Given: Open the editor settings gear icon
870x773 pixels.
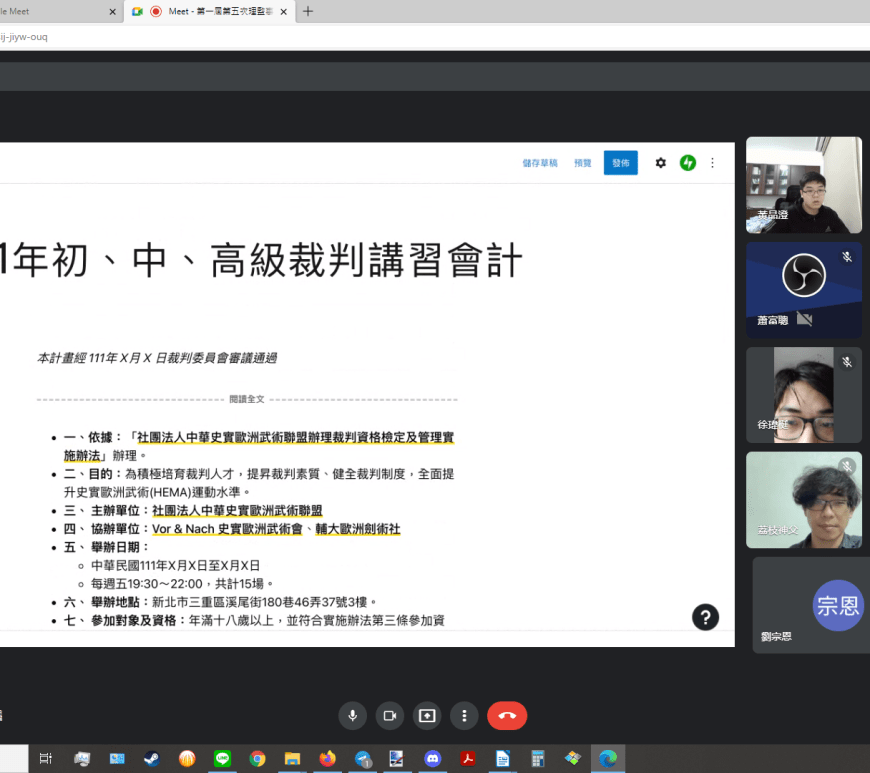Looking at the screenshot, I should [660, 163].
